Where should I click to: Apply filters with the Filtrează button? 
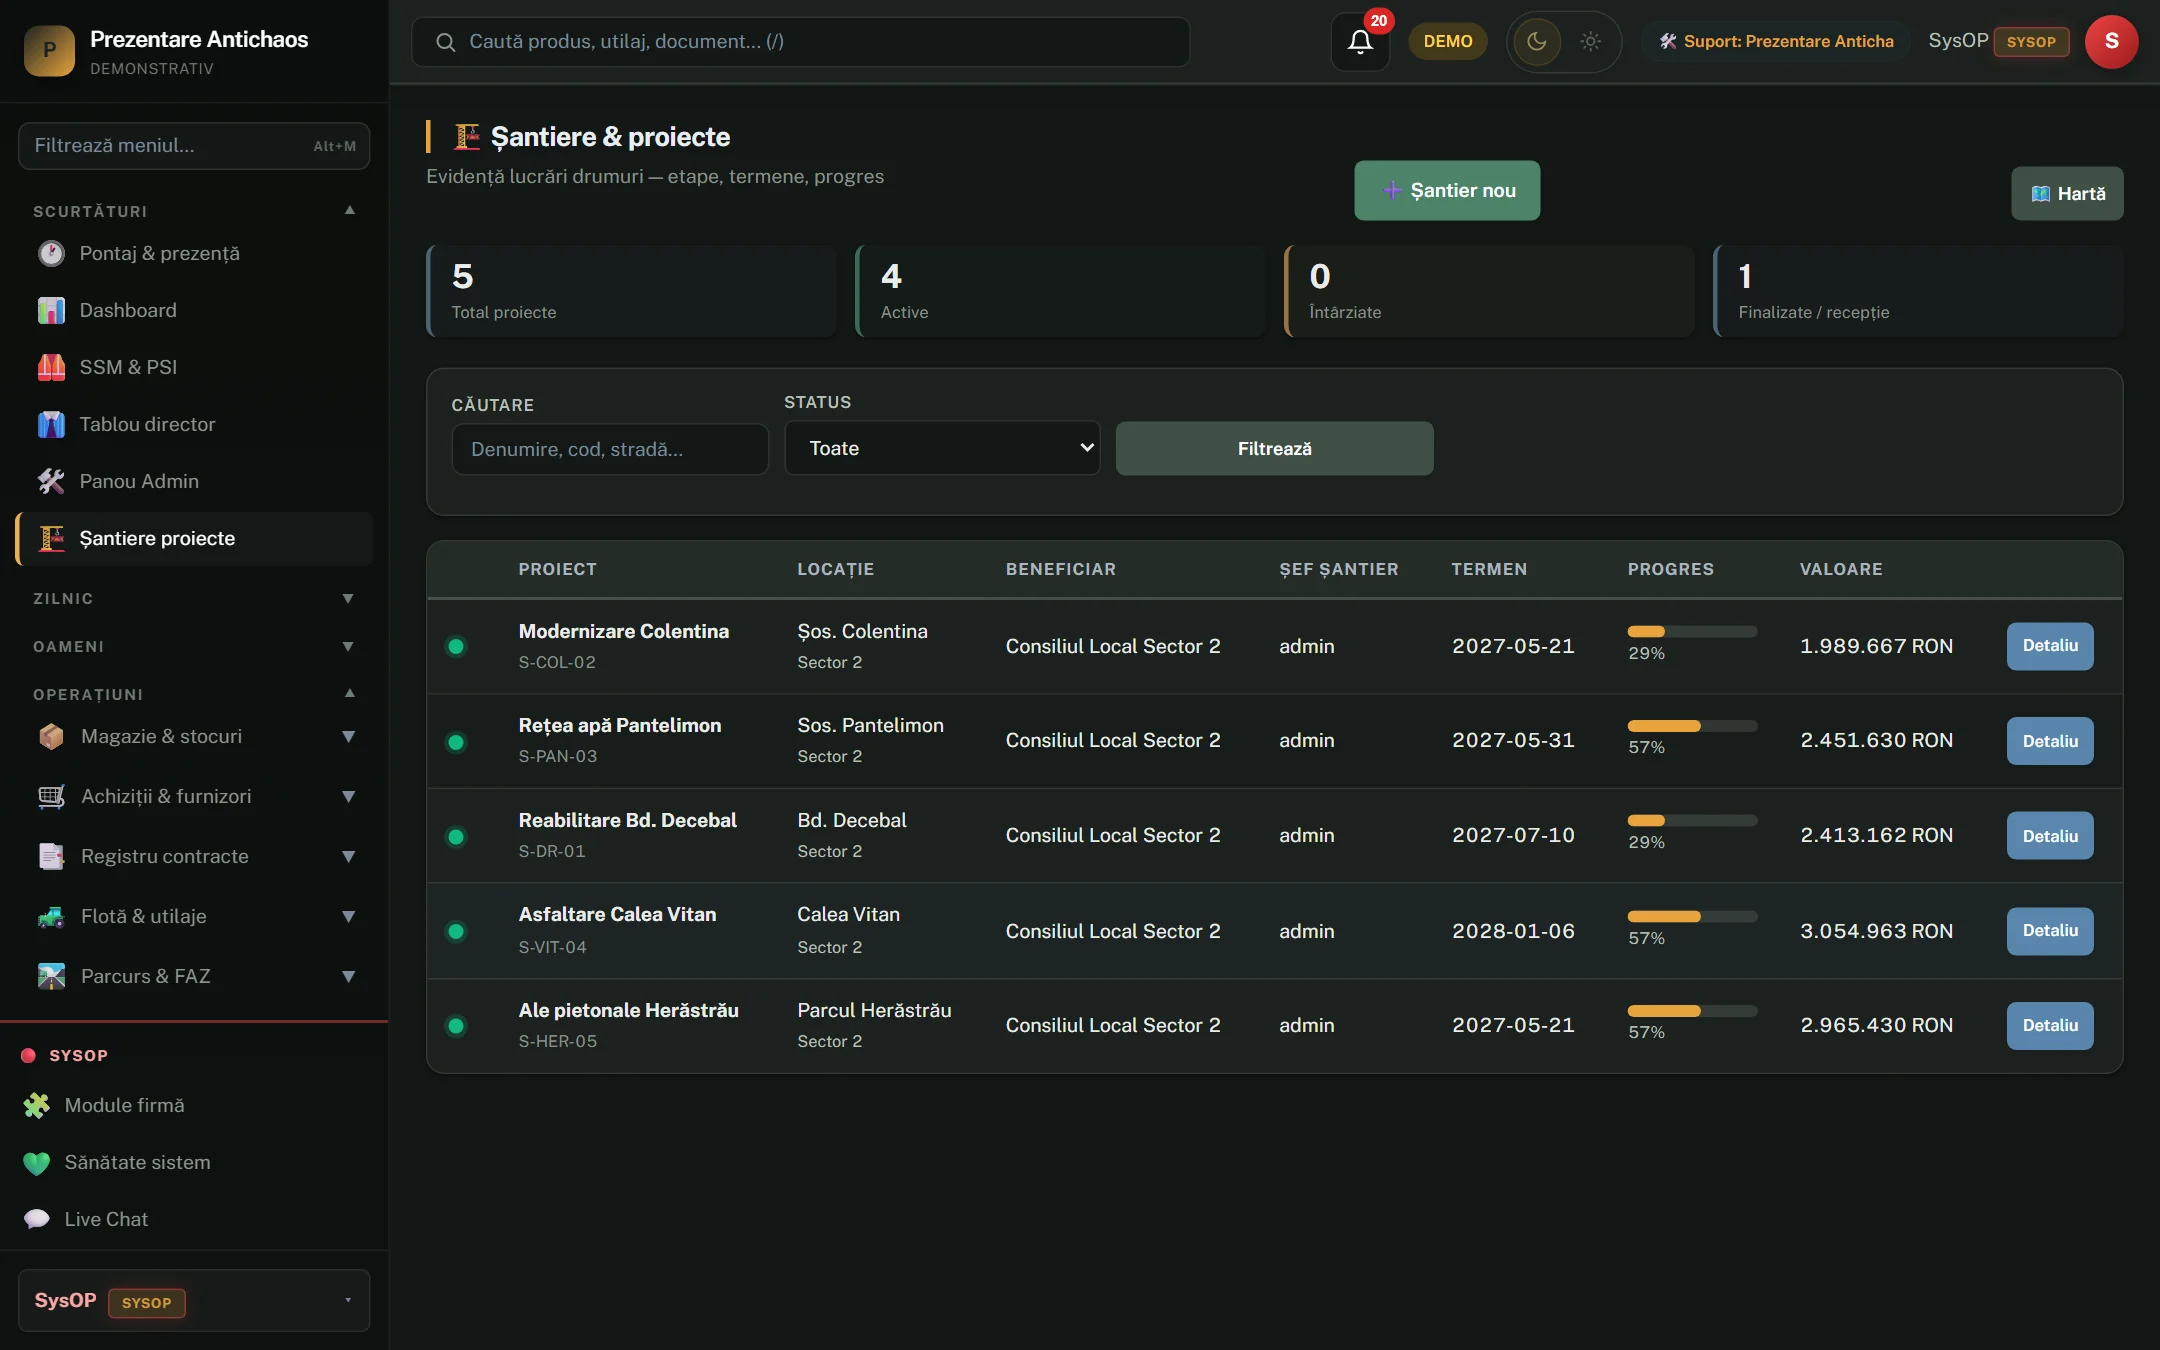coord(1274,449)
